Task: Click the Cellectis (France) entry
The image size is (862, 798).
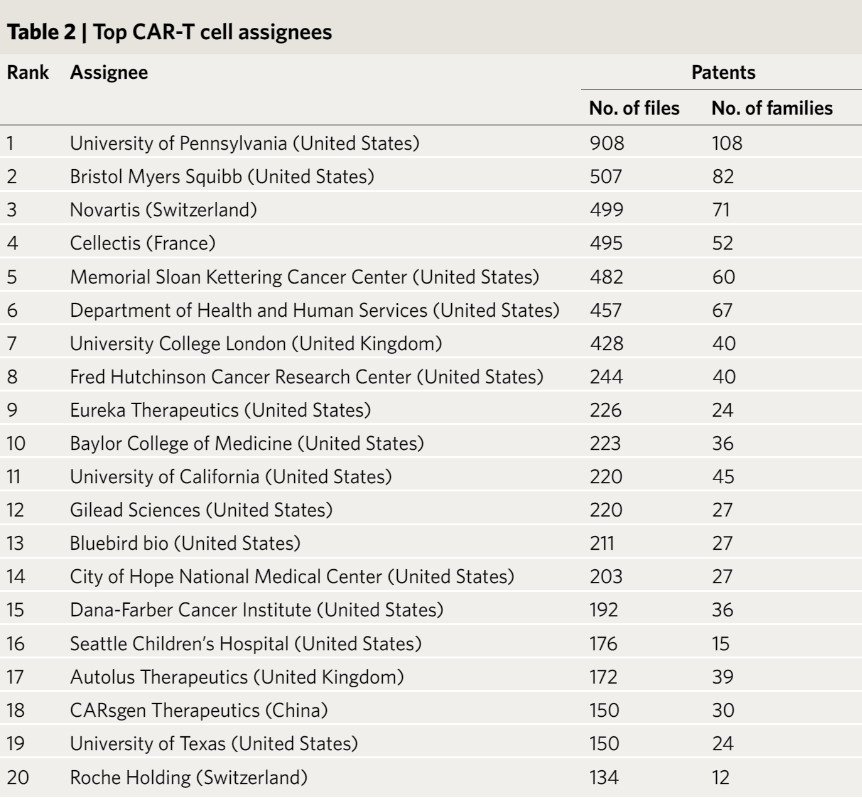Action: [x=143, y=243]
